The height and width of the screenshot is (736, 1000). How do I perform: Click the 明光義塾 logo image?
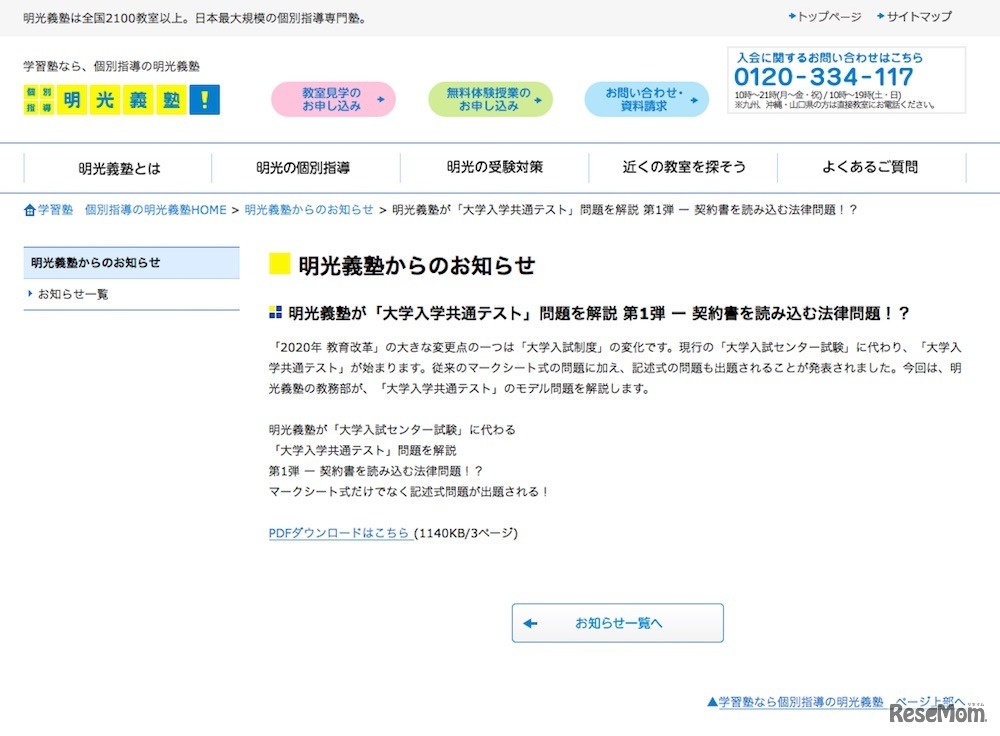pos(122,99)
